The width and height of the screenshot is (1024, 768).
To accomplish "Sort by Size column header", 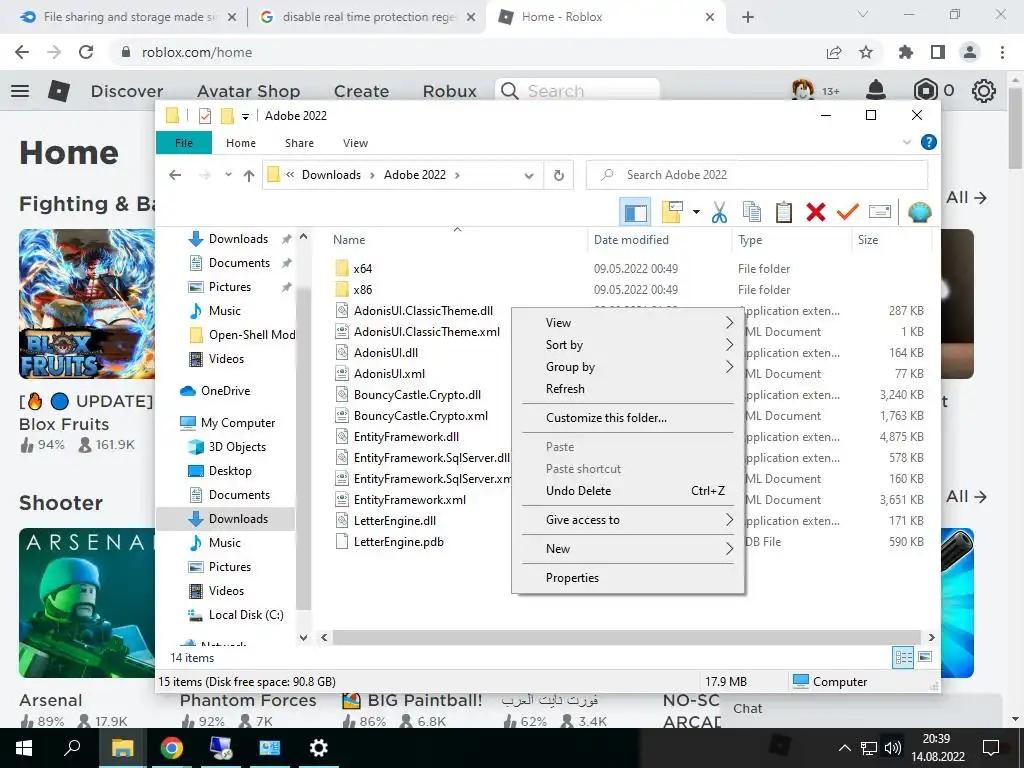I will point(892,240).
